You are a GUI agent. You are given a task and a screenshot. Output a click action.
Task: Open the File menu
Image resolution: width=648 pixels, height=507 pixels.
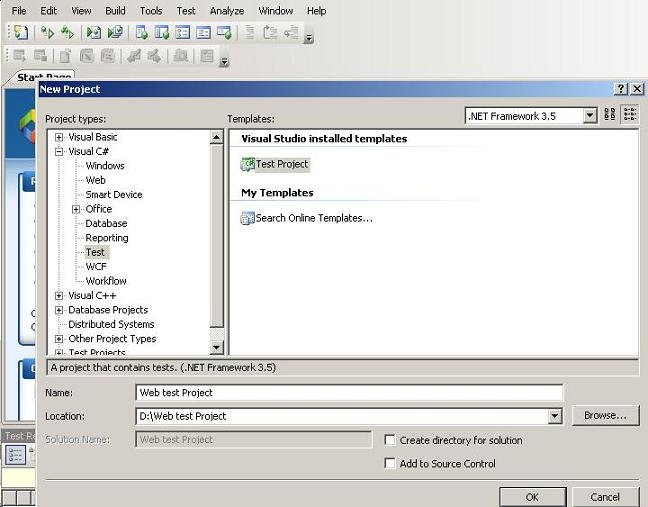point(19,11)
